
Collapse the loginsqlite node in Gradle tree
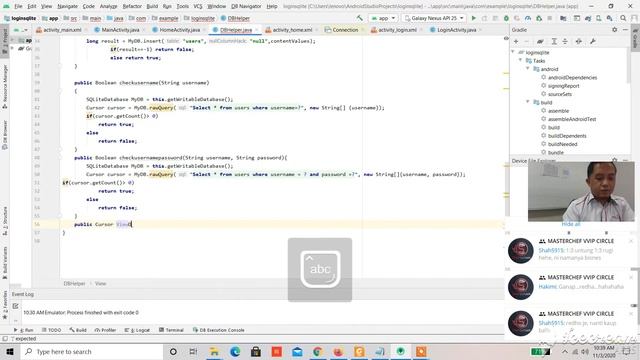tap(513, 52)
